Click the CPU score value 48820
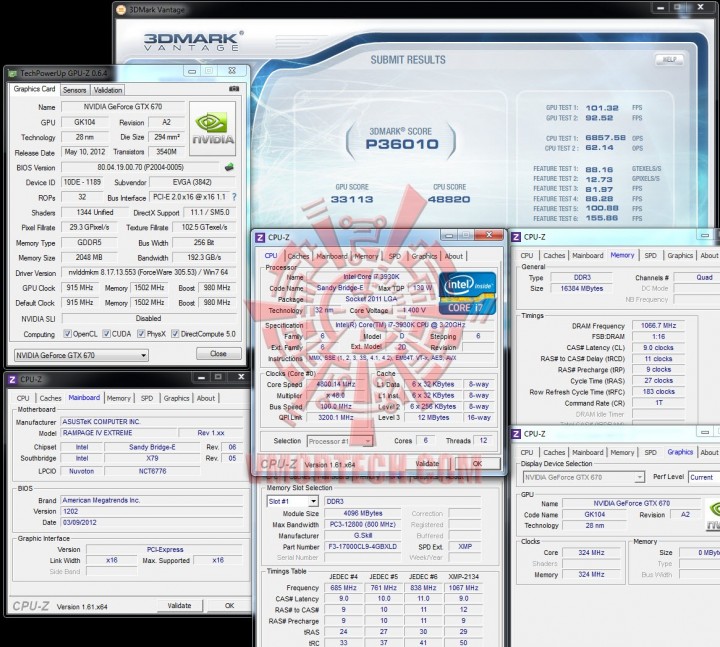The height and width of the screenshot is (647, 720). pos(449,199)
